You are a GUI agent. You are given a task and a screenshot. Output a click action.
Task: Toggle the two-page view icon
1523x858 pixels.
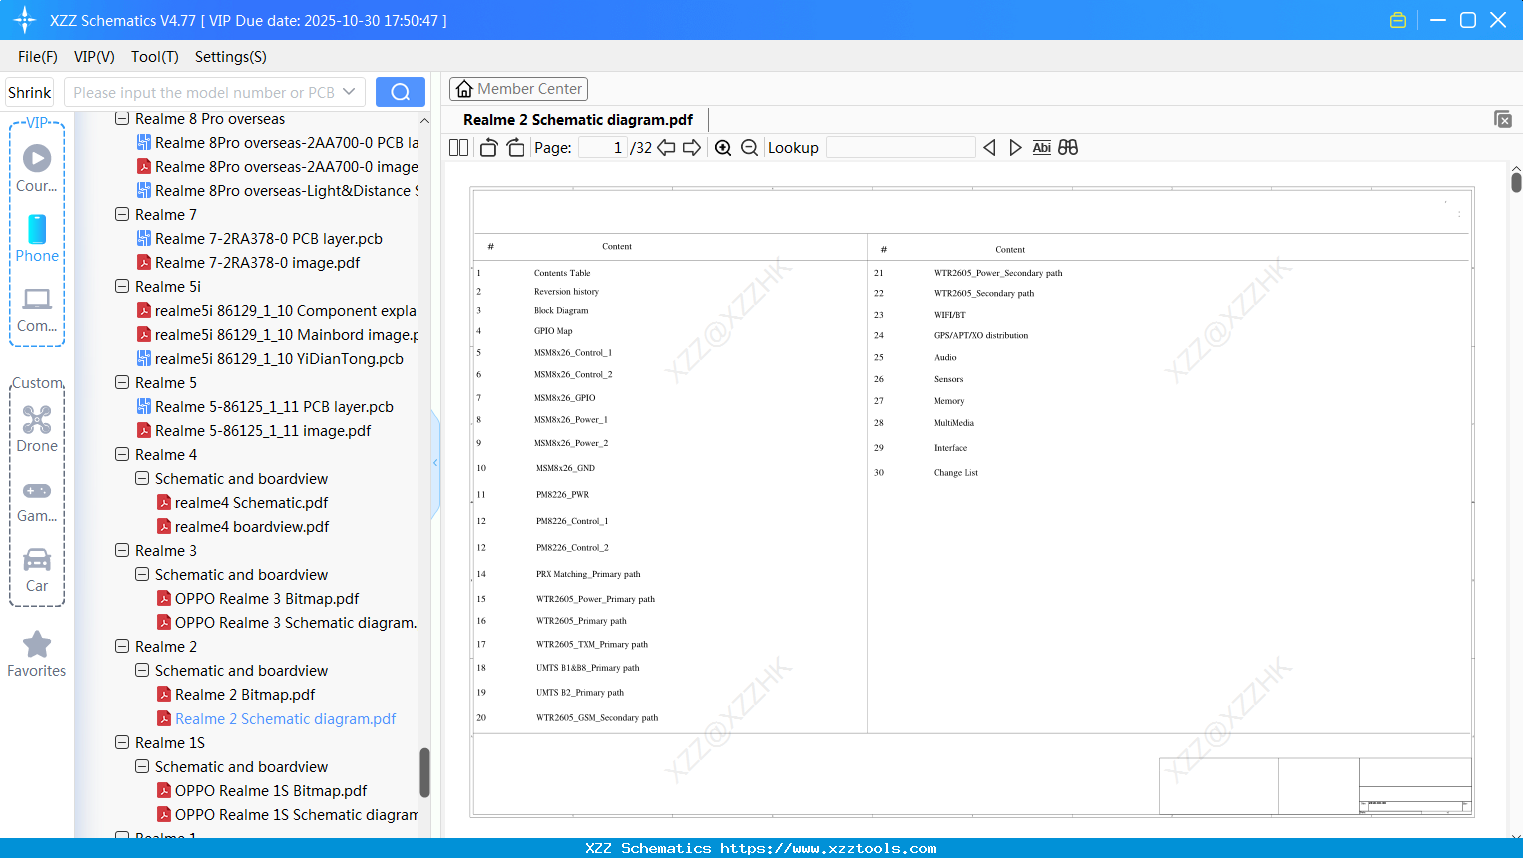pyautogui.click(x=459, y=148)
